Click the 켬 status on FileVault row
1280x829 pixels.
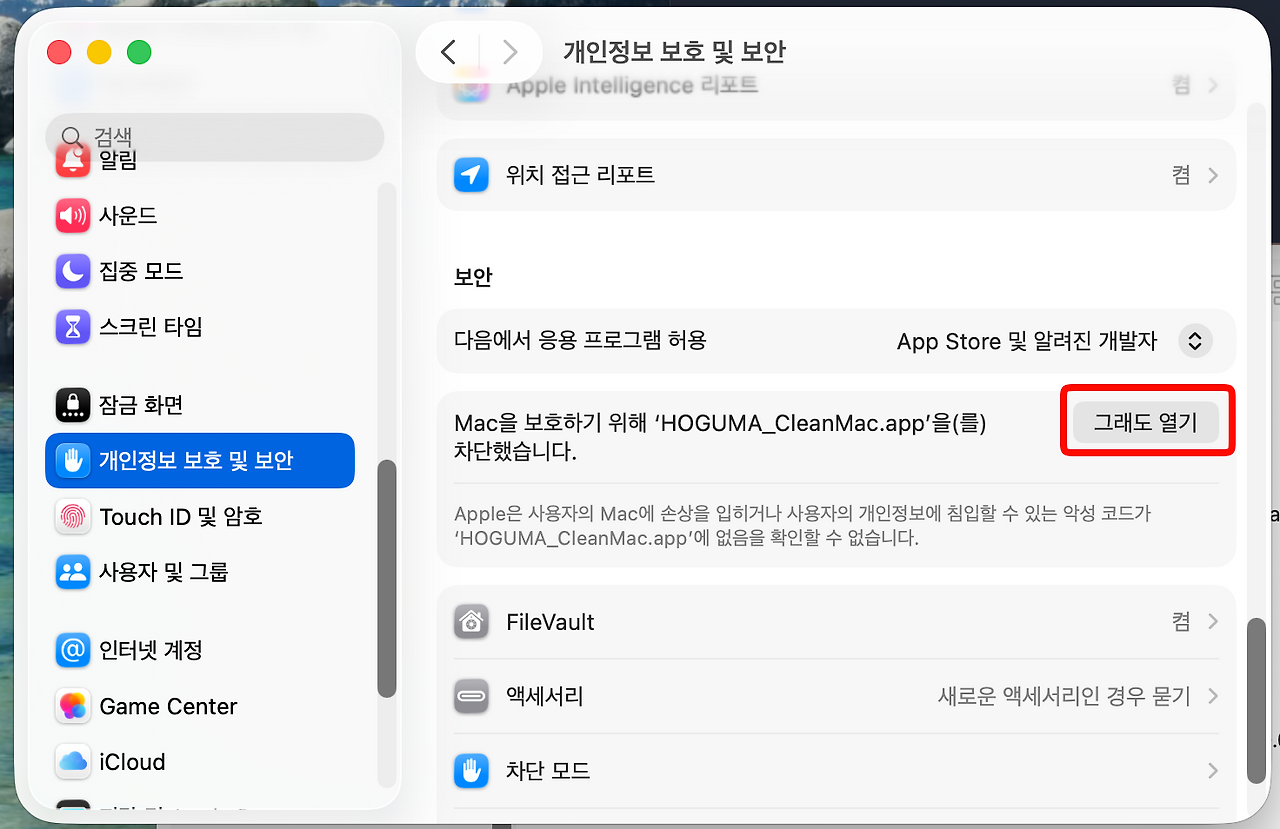[x=1181, y=622]
